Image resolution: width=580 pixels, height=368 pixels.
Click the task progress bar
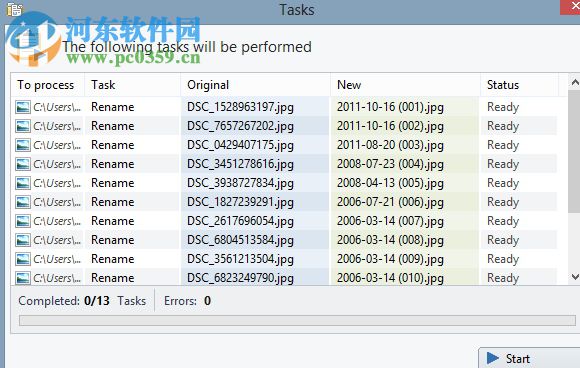tap(297, 320)
